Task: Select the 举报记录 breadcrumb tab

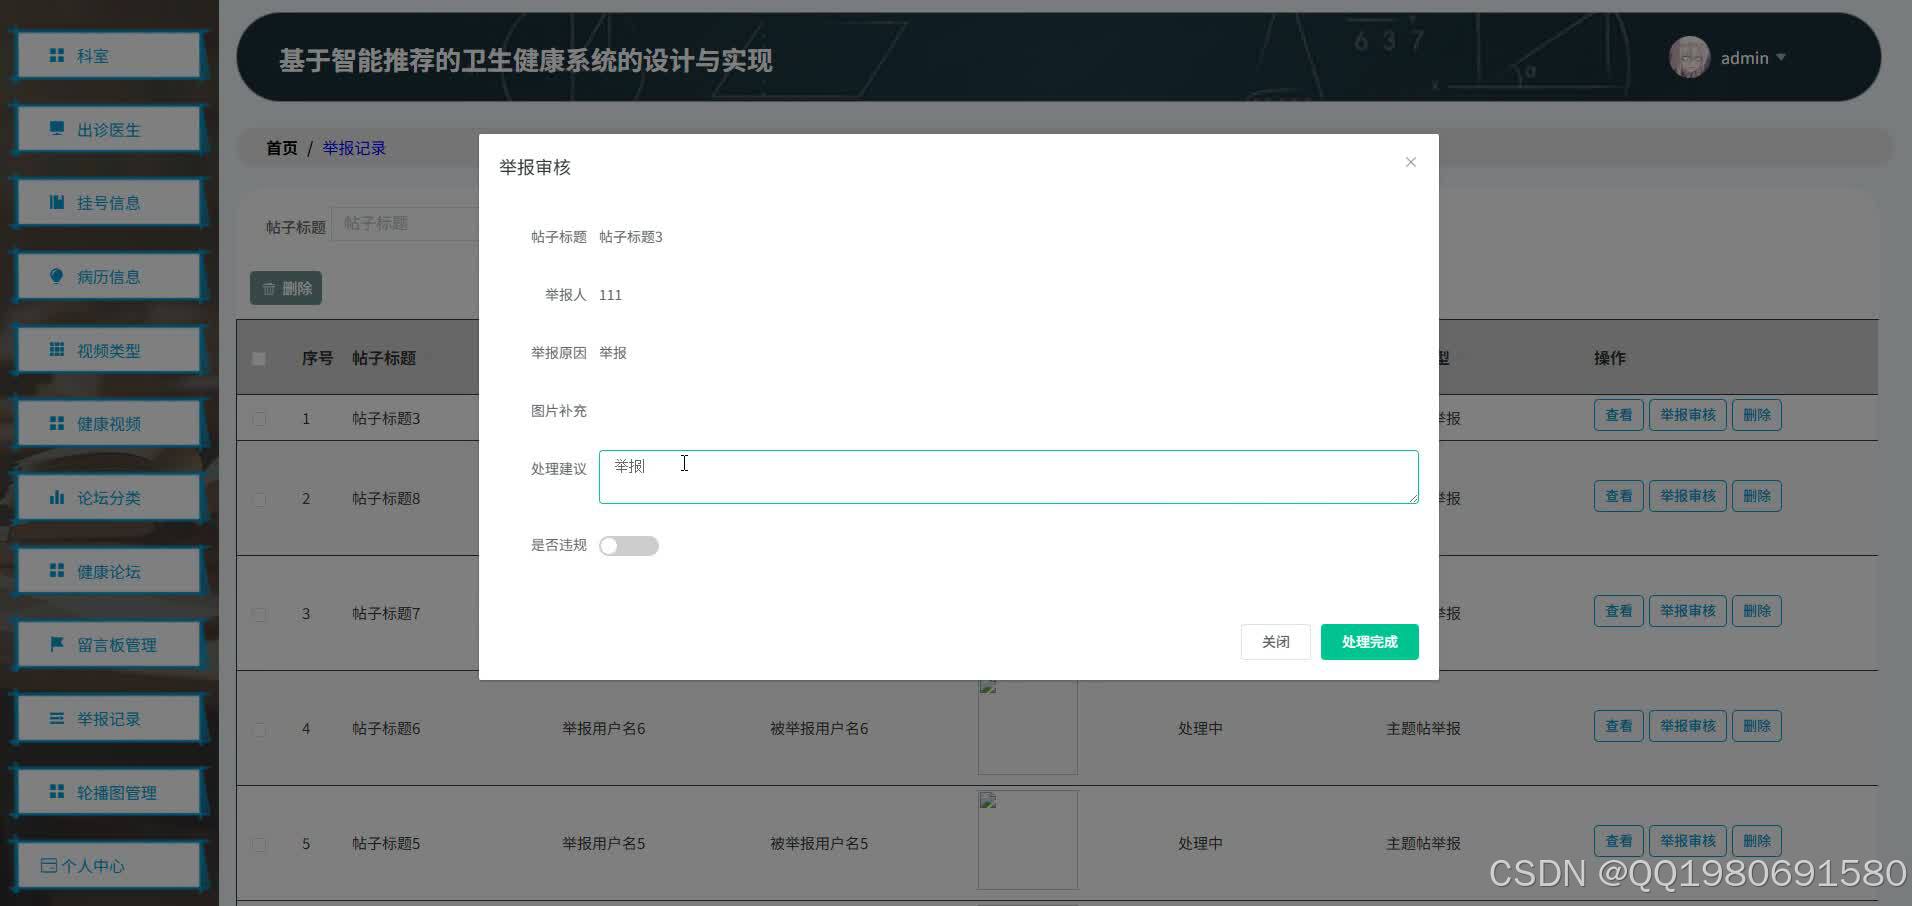Action: [353, 147]
